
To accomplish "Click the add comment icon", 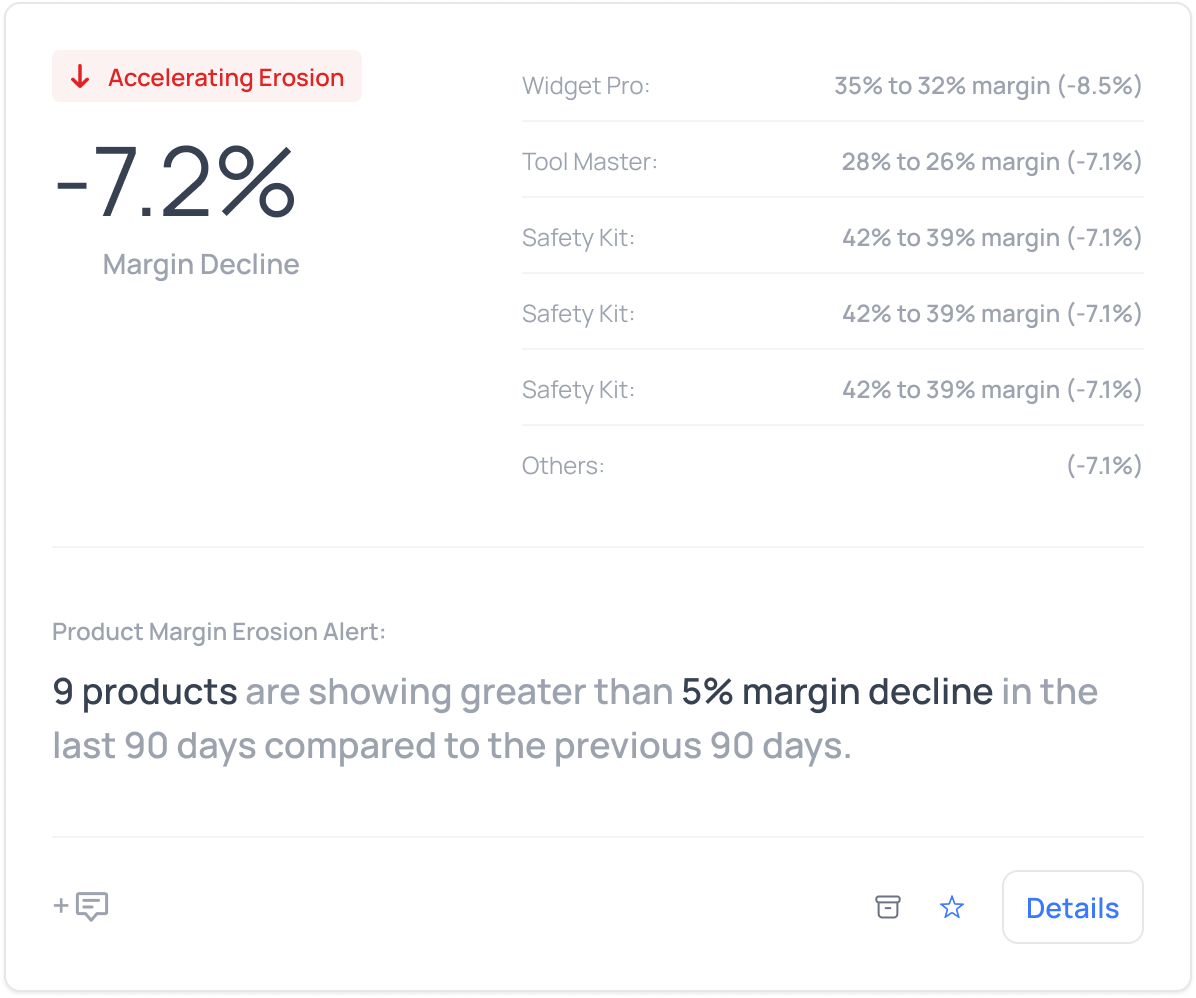I will coord(81,906).
